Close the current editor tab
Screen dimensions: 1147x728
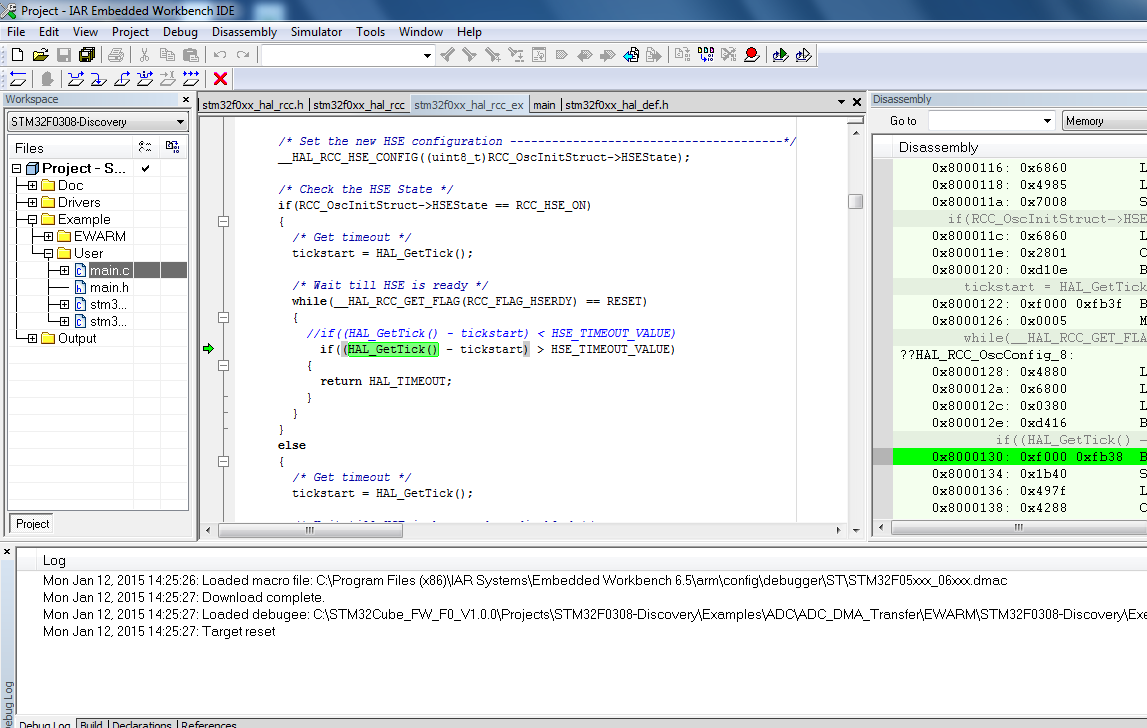(x=857, y=102)
